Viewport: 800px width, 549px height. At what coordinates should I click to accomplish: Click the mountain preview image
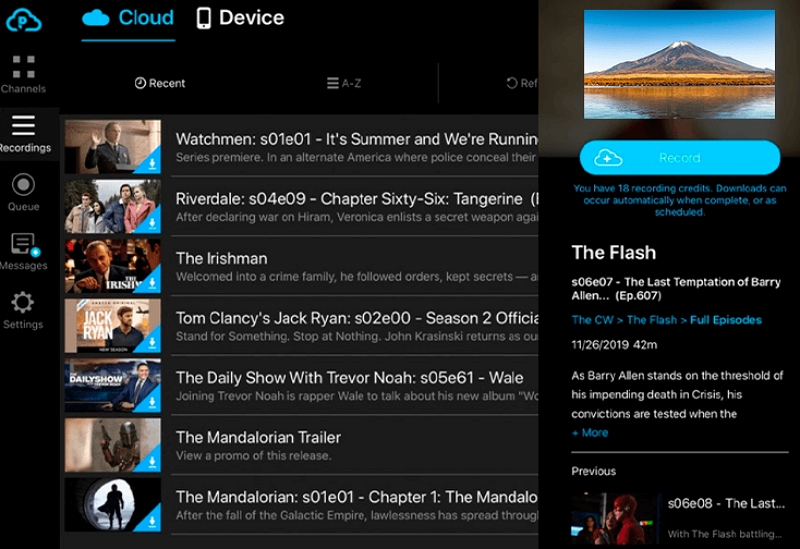pos(679,64)
